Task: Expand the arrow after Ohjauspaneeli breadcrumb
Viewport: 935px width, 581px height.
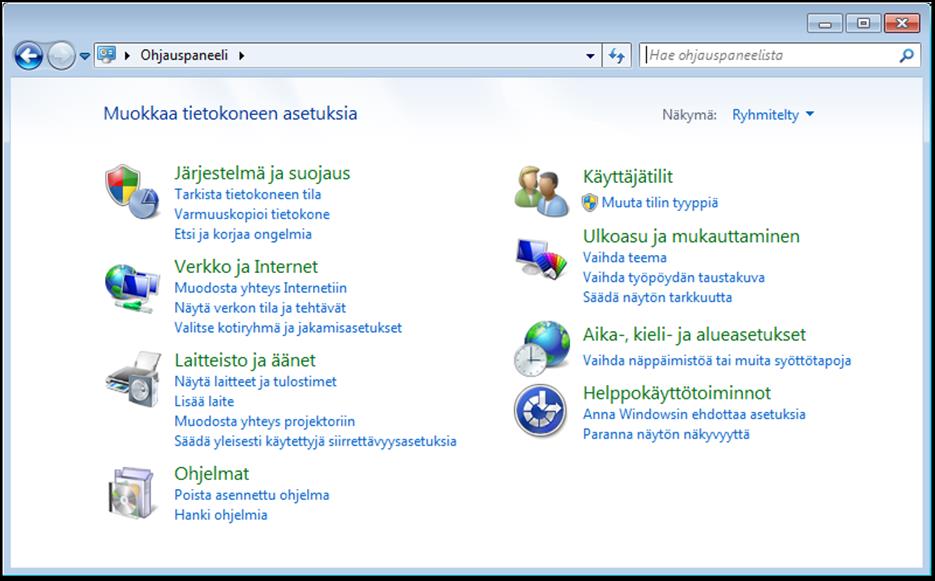Action: point(242,55)
